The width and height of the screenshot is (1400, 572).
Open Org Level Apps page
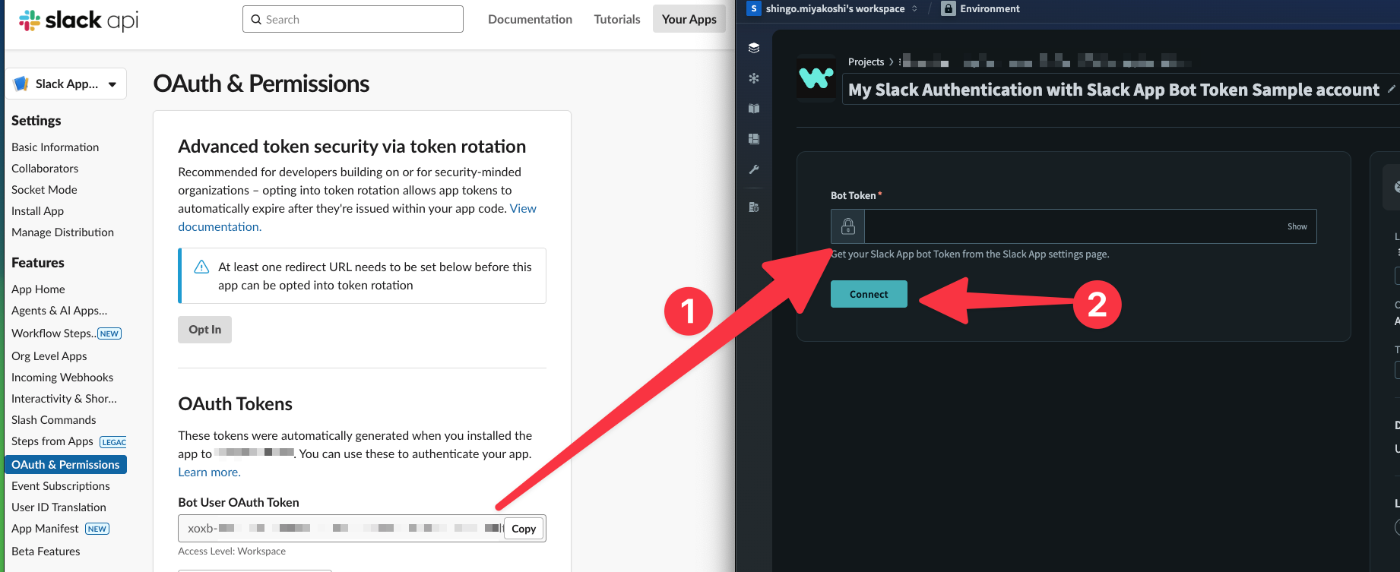point(49,356)
